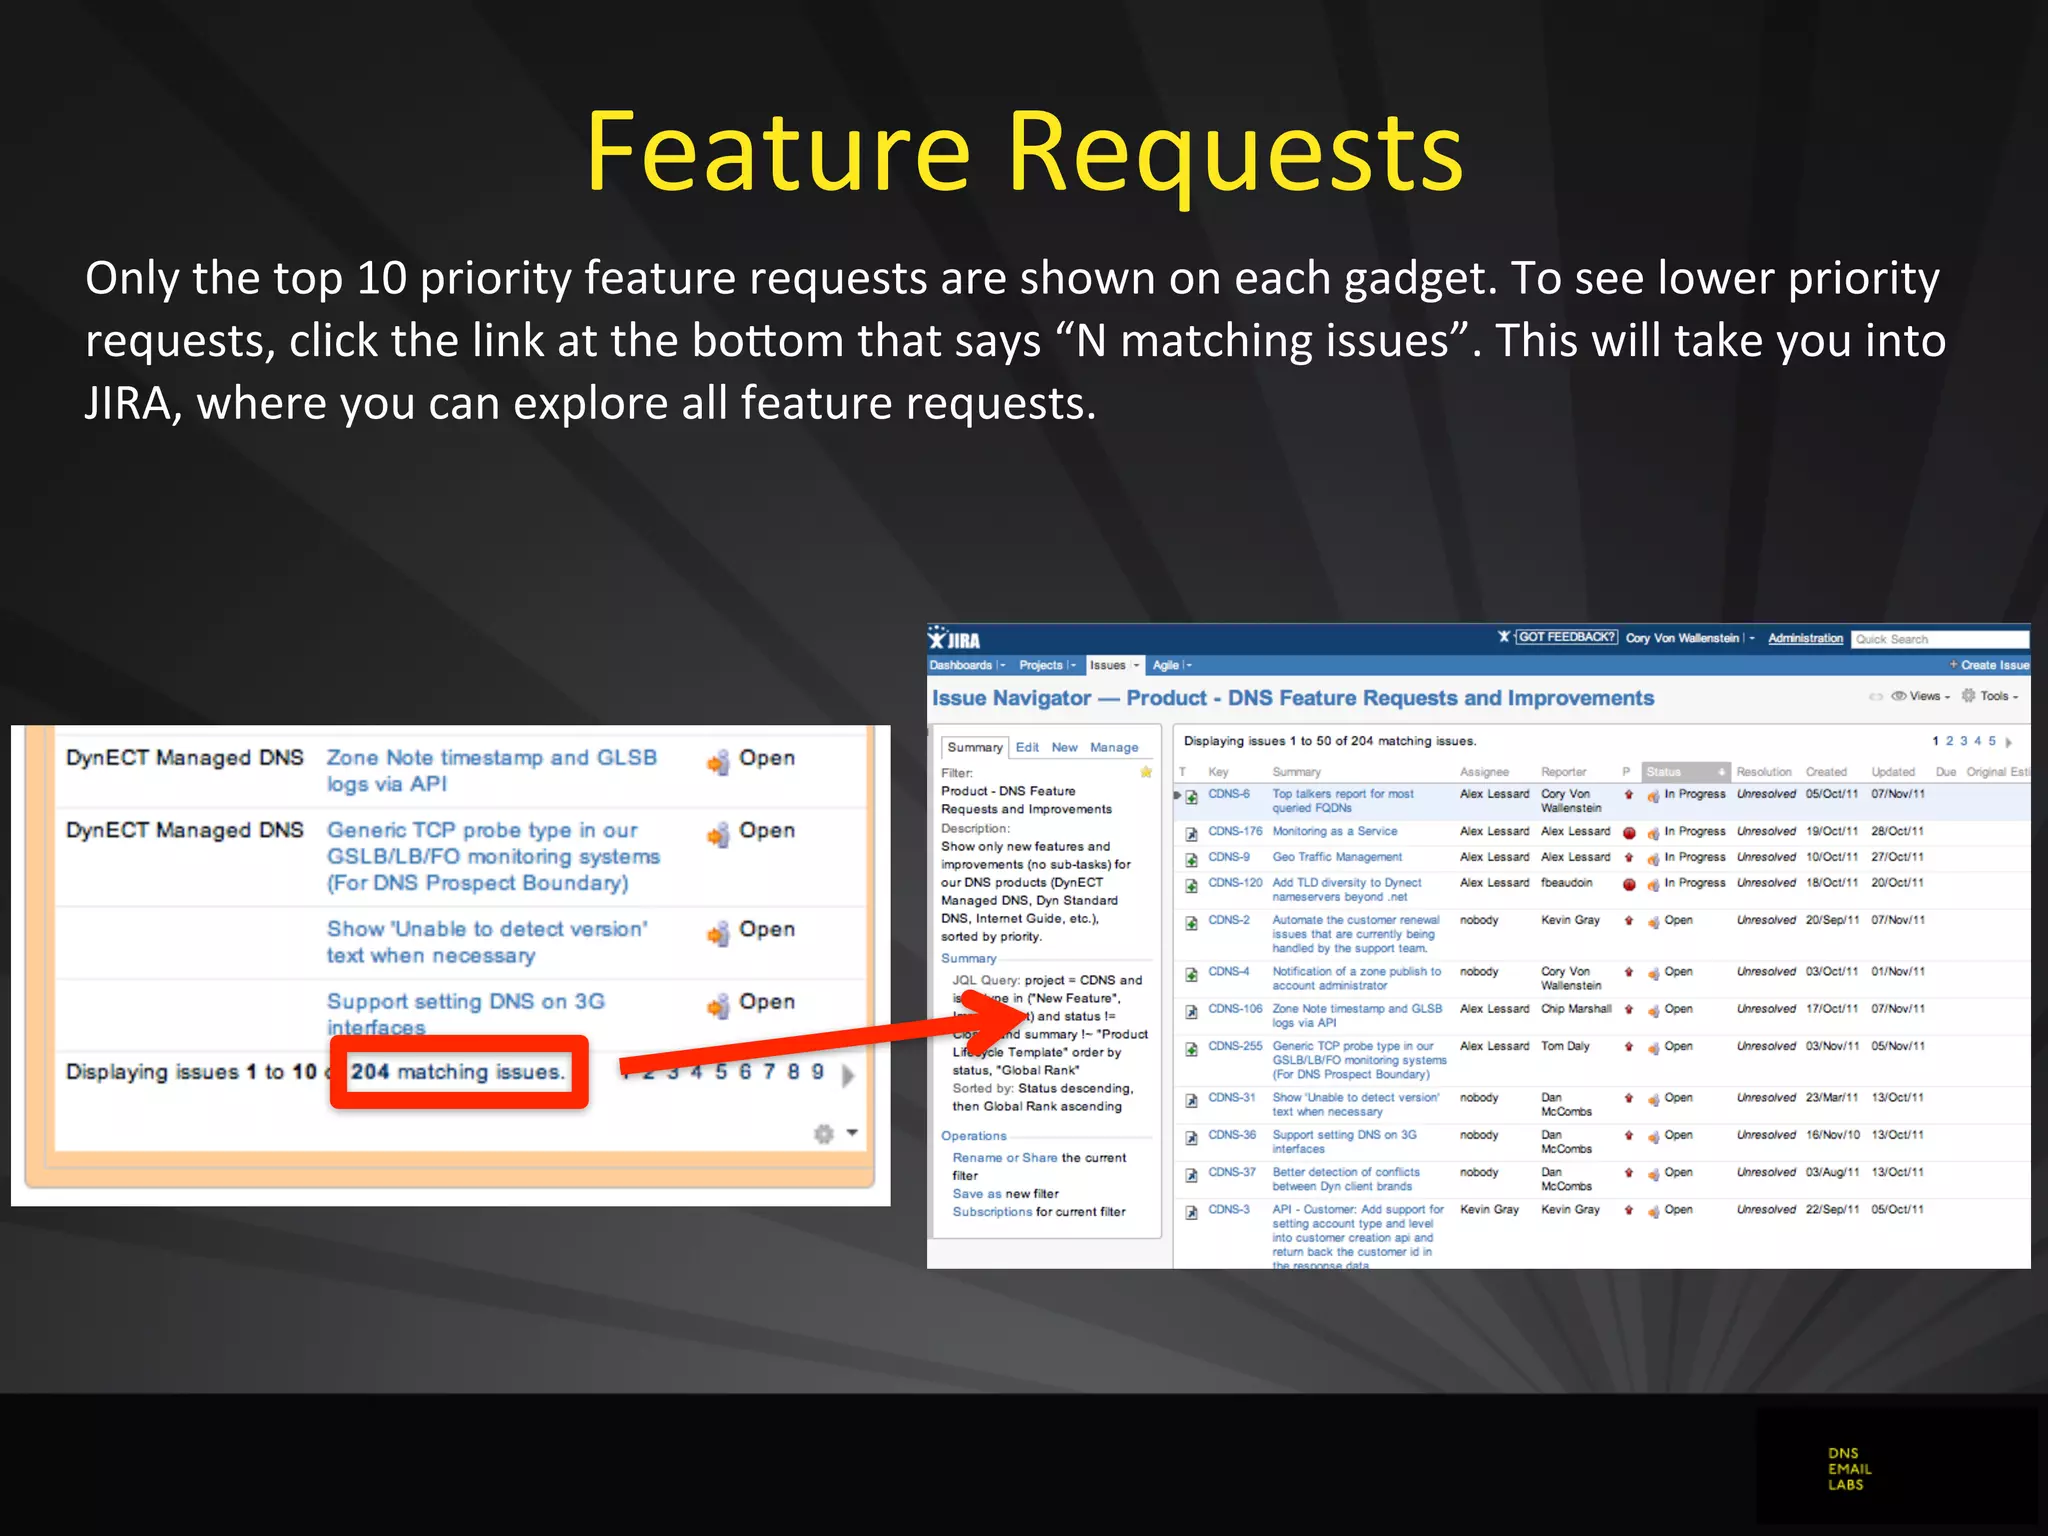This screenshot has width=2048, height=1536.
Task: Click the feedback icon before GOT FEEDBACK
Action: pyautogui.click(x=1504, y=637)
